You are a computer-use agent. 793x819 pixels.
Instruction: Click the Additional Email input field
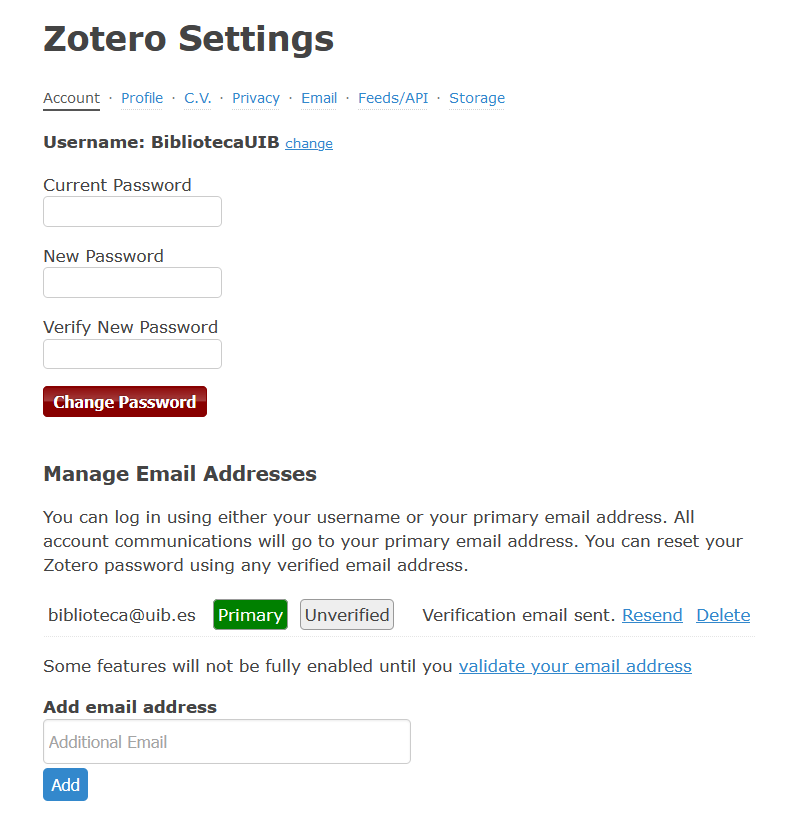227,742
